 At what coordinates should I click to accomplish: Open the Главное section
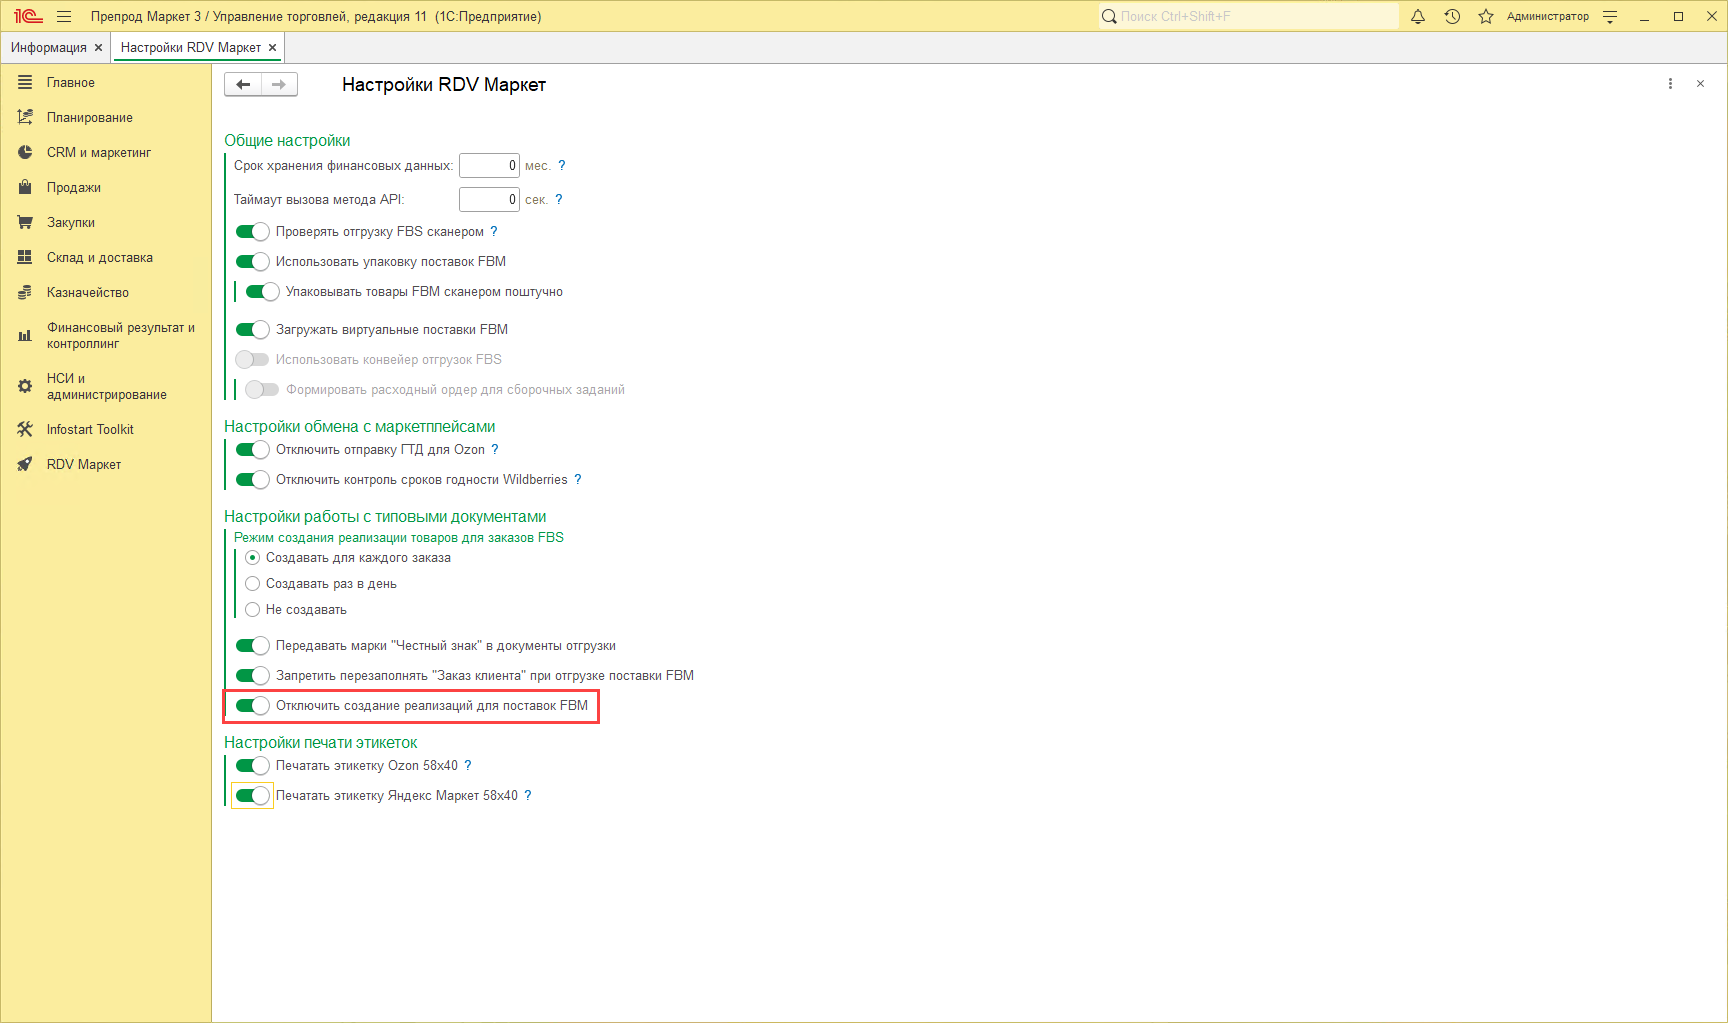106,82
